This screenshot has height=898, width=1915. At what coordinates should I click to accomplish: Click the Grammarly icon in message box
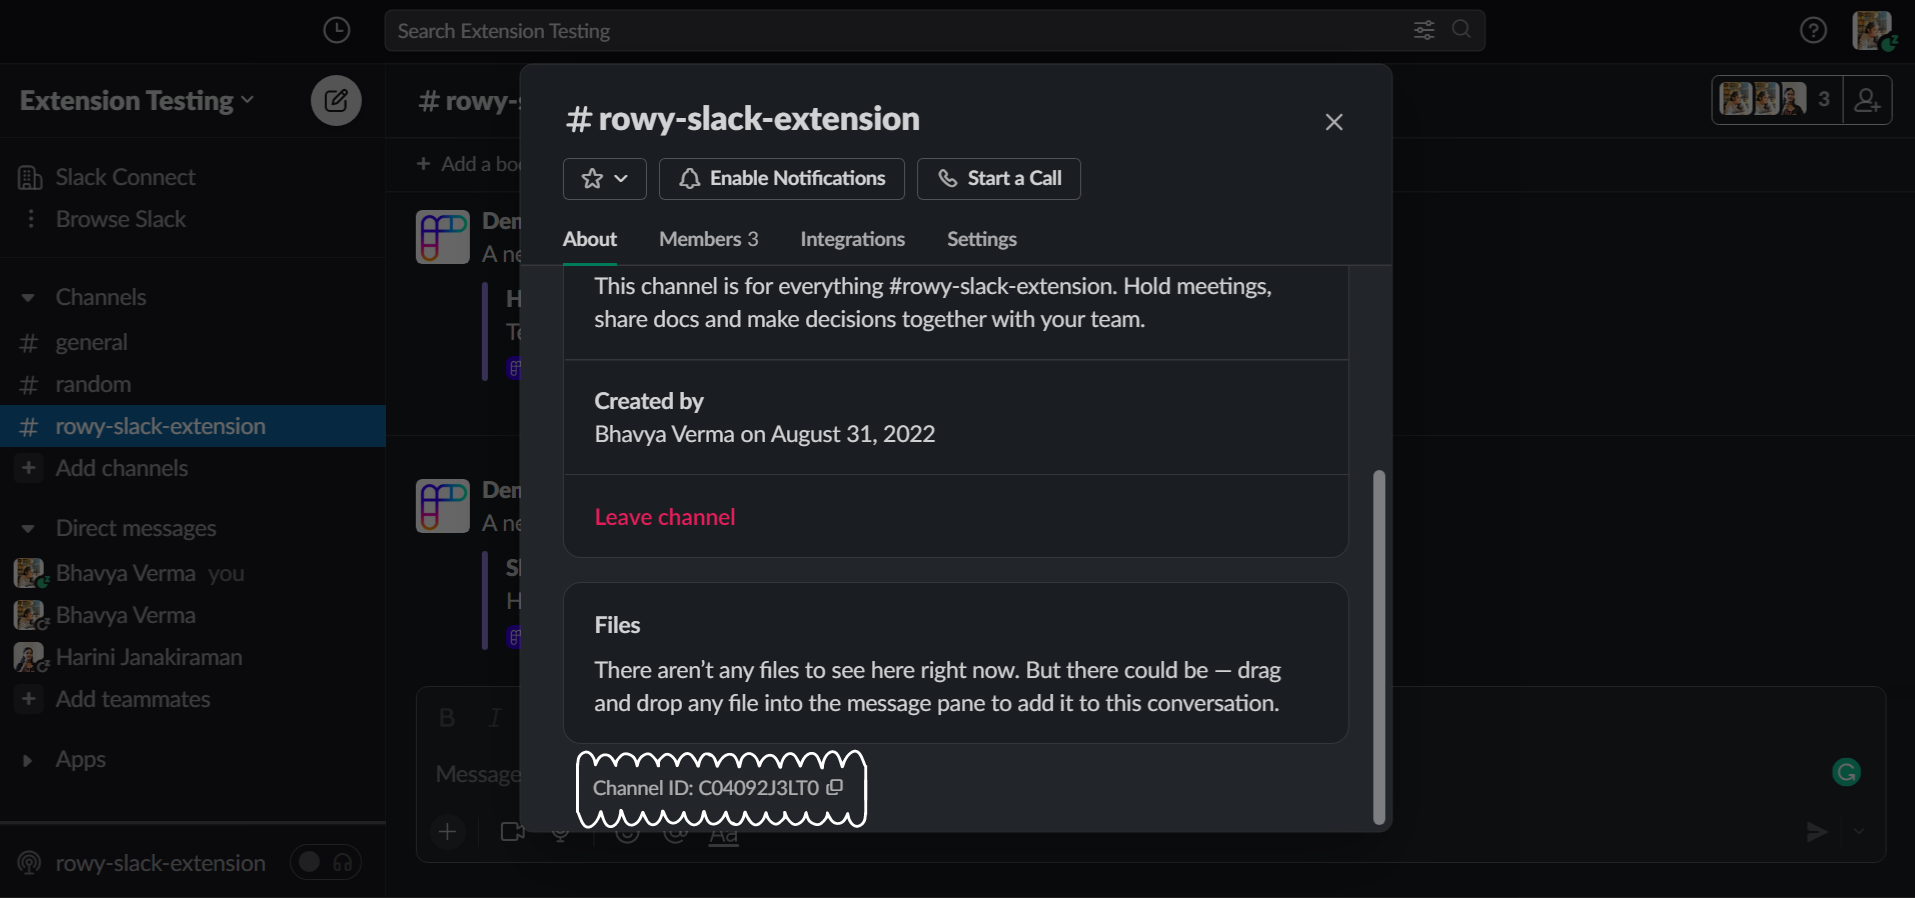[1846, 772]
